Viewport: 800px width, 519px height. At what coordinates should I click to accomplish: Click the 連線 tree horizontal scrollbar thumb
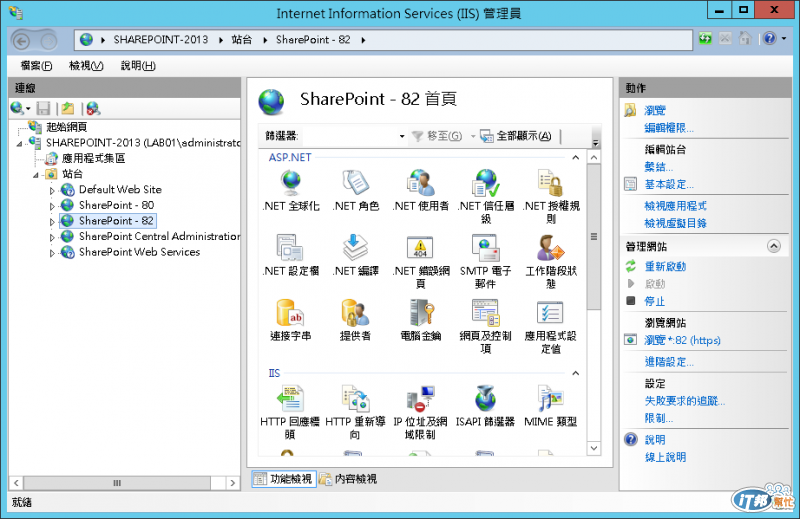tap(117, 483)
